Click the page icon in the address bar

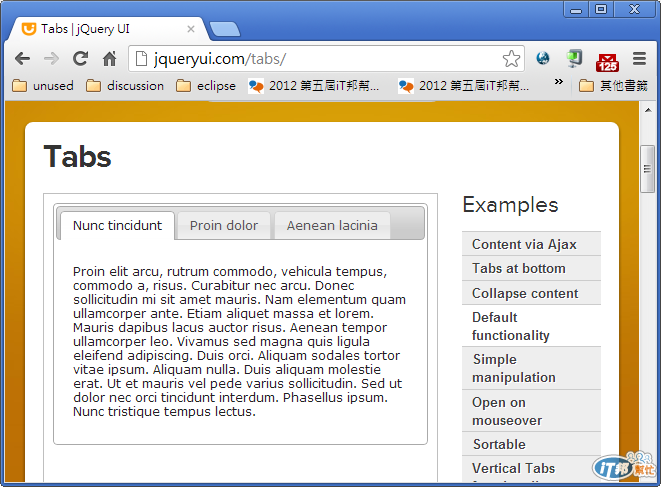141,59
